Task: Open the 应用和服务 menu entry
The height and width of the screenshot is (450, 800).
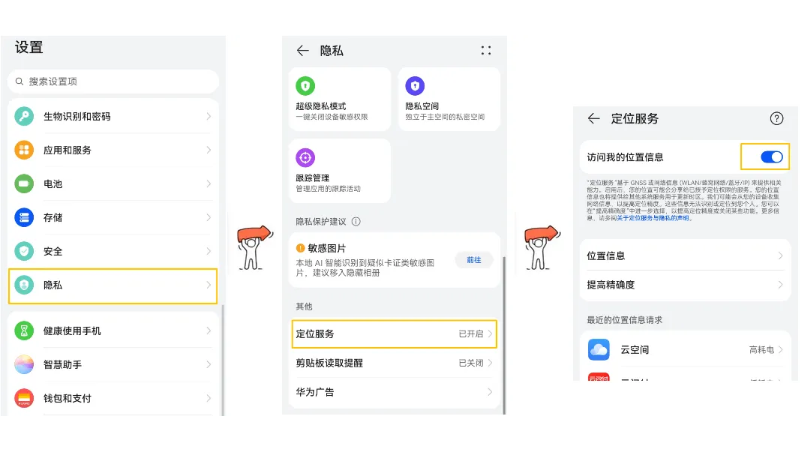Action: [113, 150]
